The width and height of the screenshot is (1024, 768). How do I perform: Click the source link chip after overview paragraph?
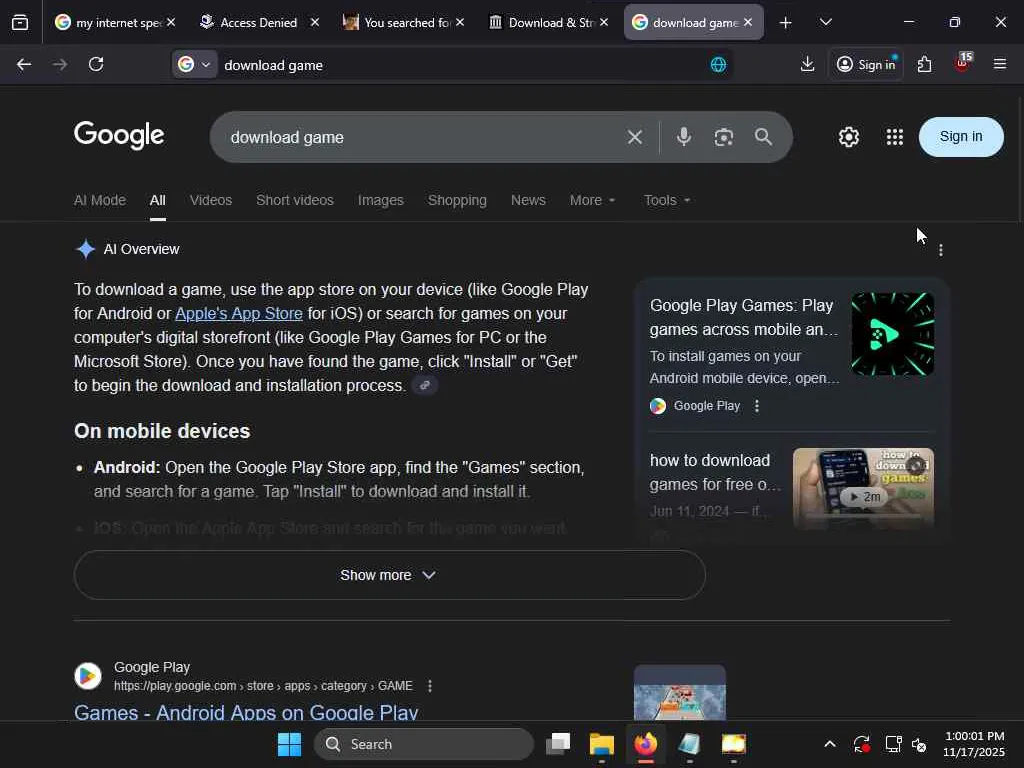tap(425, 385)
